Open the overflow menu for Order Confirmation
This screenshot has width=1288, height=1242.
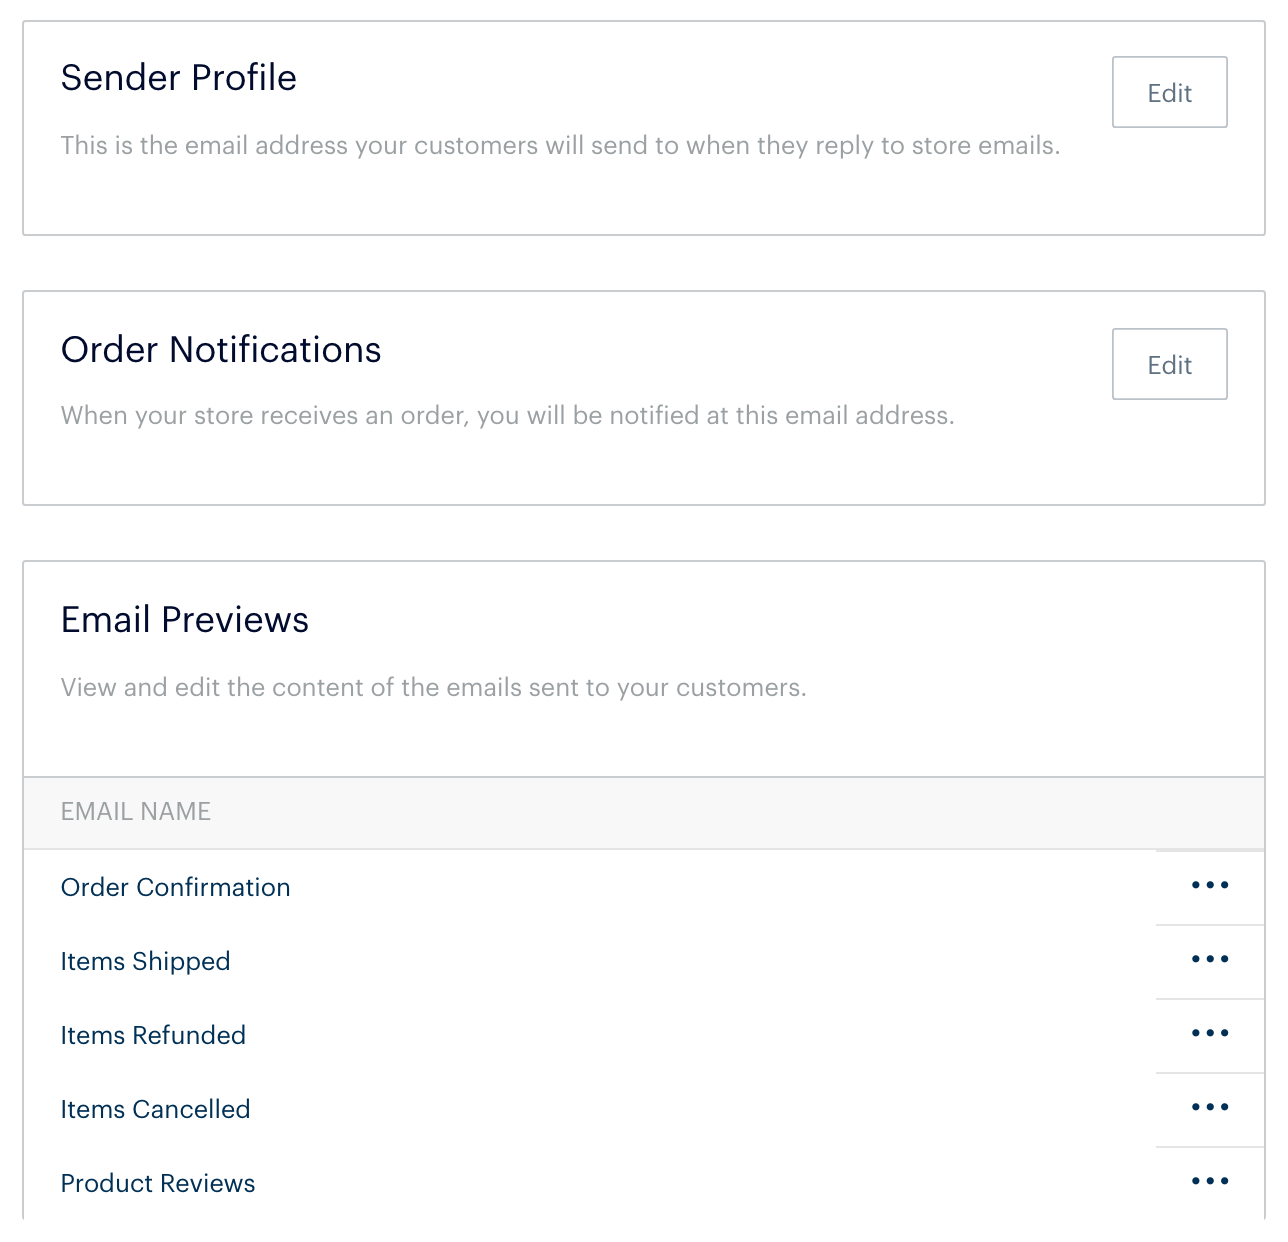click(x=1210, y=886)
